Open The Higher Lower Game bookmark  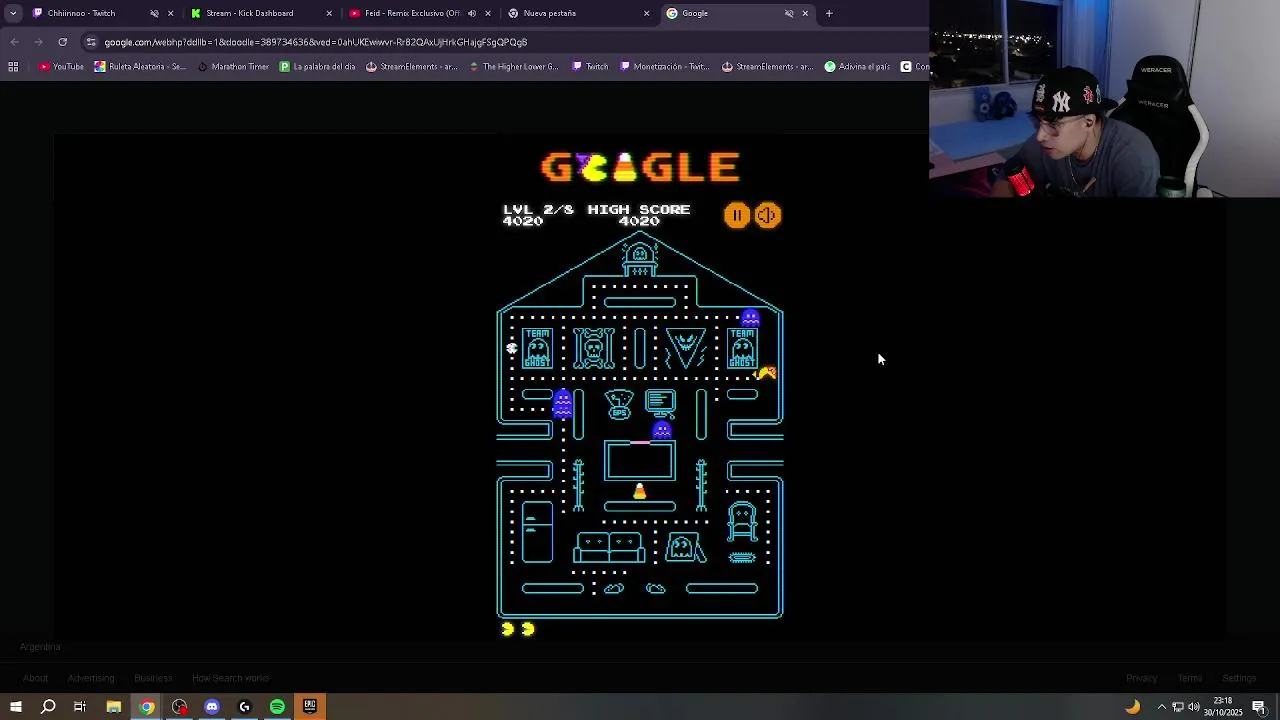(x=512, y=67)
